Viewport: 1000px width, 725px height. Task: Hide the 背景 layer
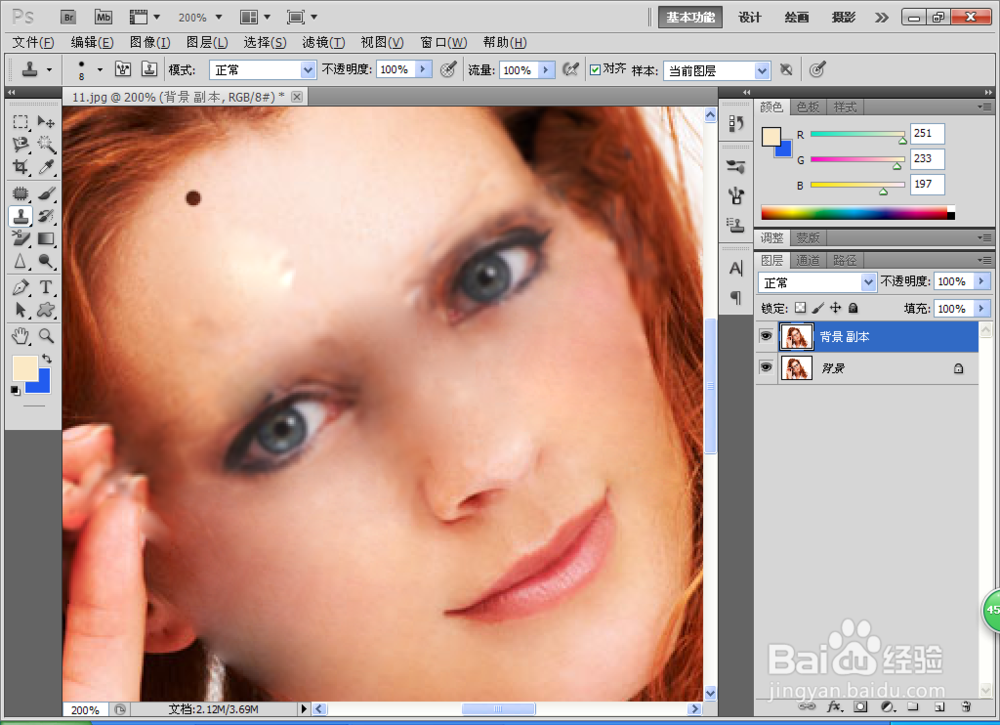tap(766, 367)
